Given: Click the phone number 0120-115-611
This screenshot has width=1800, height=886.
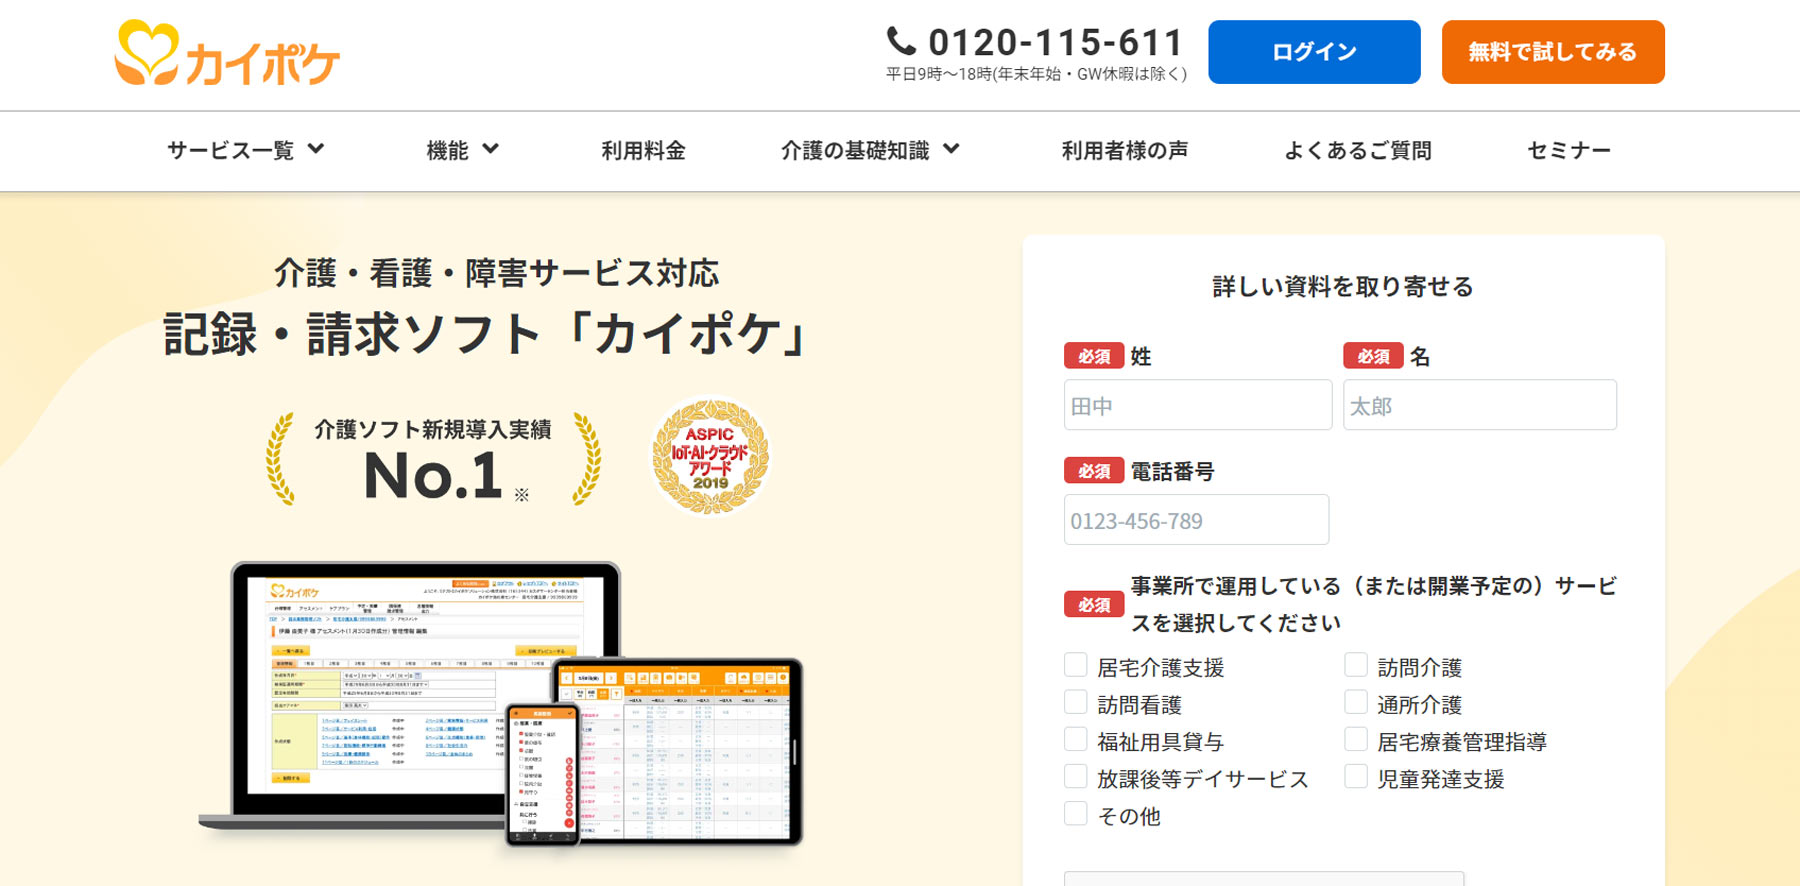Looking at the screenshot, I should point(1055,42).
